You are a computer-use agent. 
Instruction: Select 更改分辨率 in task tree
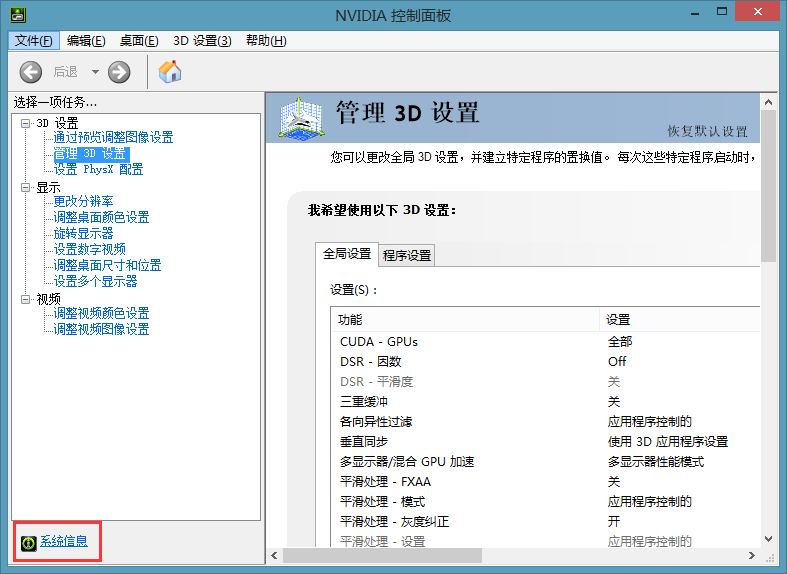pyautogui.click(x=83, y=201)
